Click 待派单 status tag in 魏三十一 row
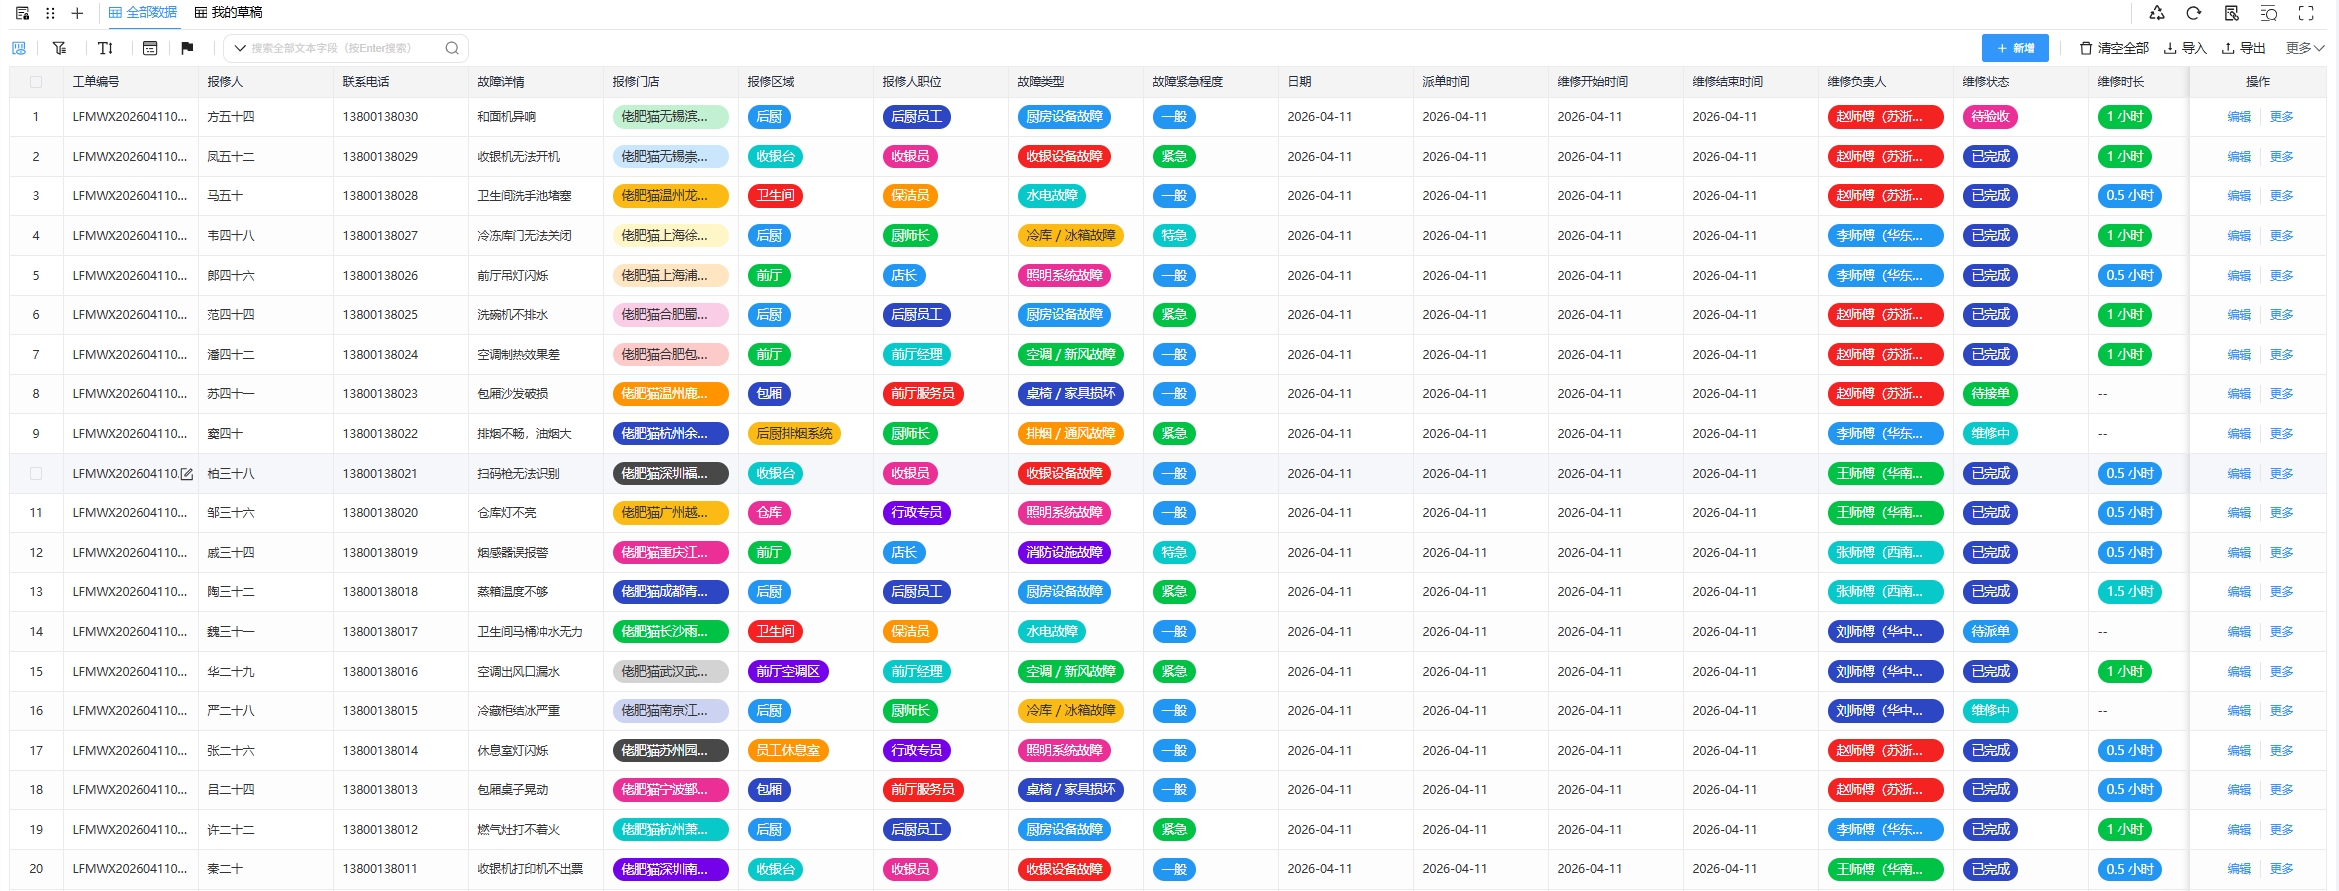The width and height of the screenshot is (2339, 891). 1990,632
